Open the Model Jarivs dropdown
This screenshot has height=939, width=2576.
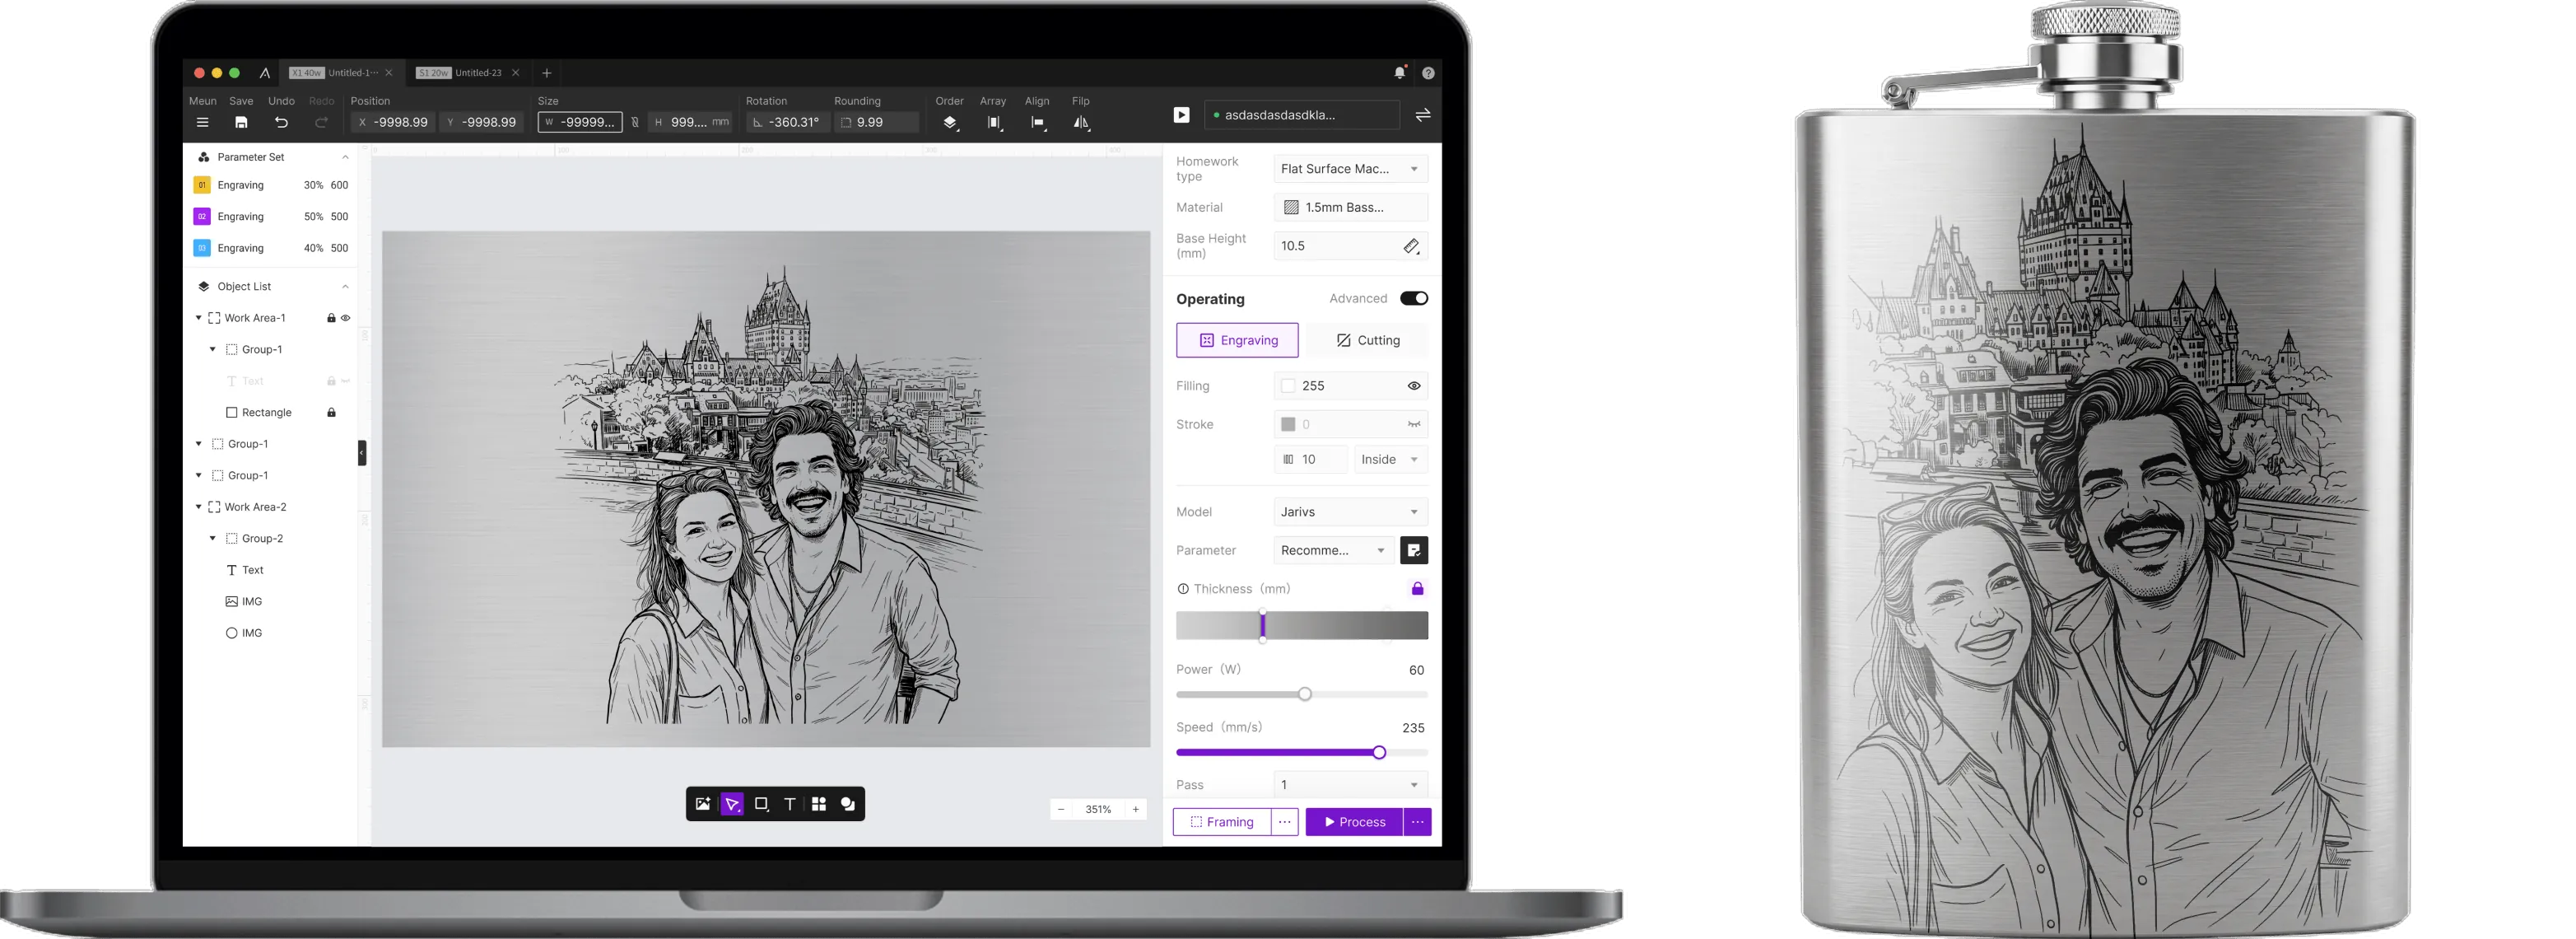coord(1350,512)
